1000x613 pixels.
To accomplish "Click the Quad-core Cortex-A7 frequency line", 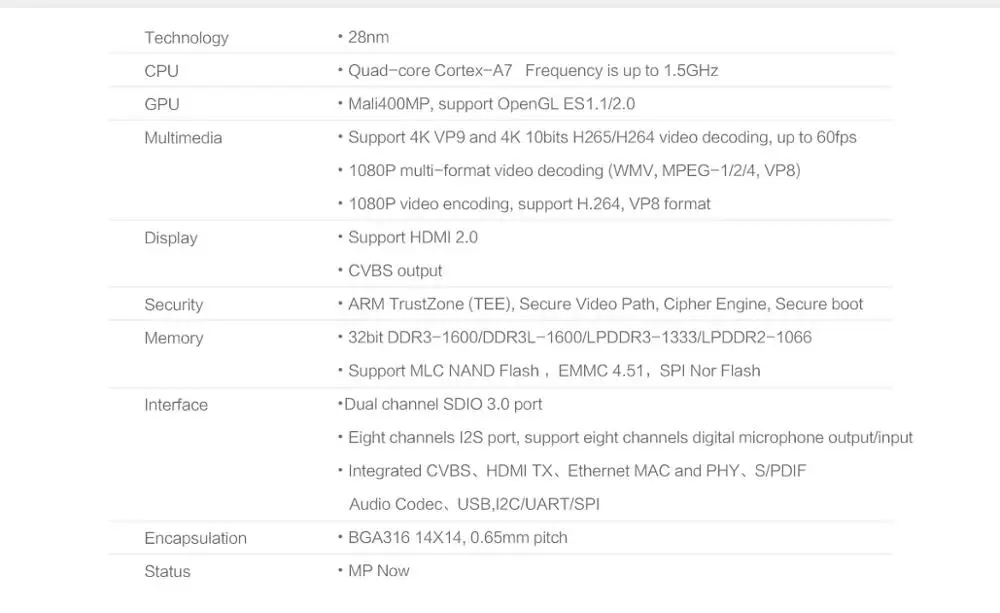I will (x=533, y=70).
